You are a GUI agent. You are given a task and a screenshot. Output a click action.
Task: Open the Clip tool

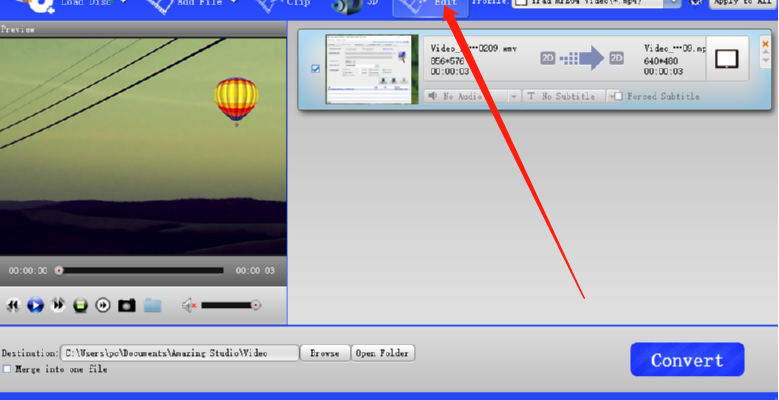tap(283, 5)
